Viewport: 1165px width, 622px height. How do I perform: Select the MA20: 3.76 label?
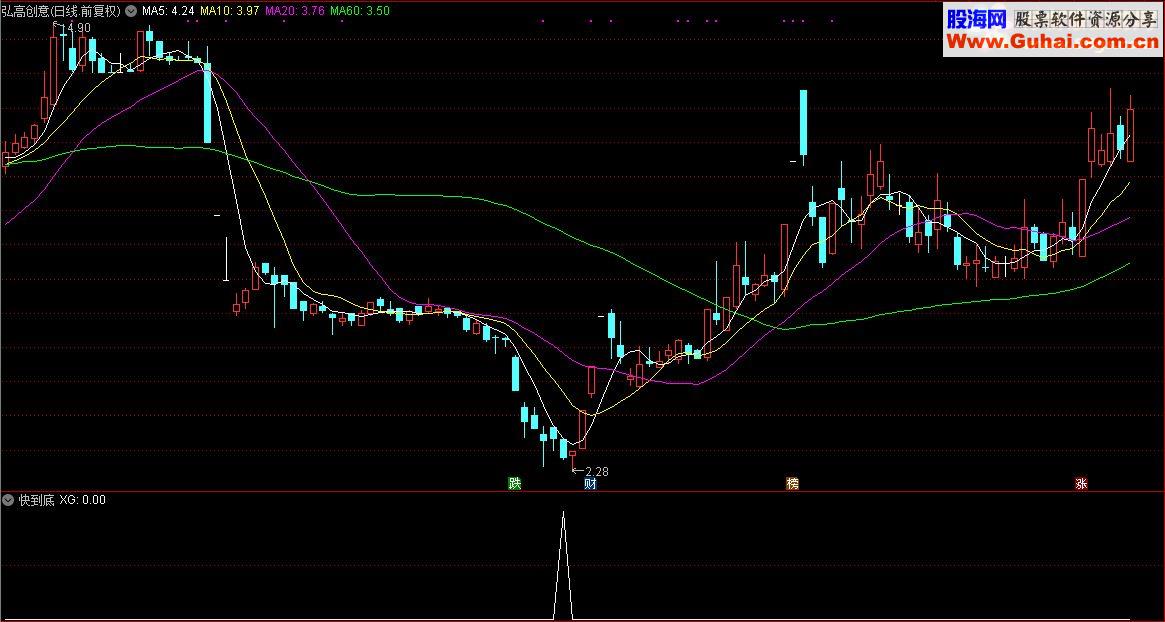click(294, 11)
